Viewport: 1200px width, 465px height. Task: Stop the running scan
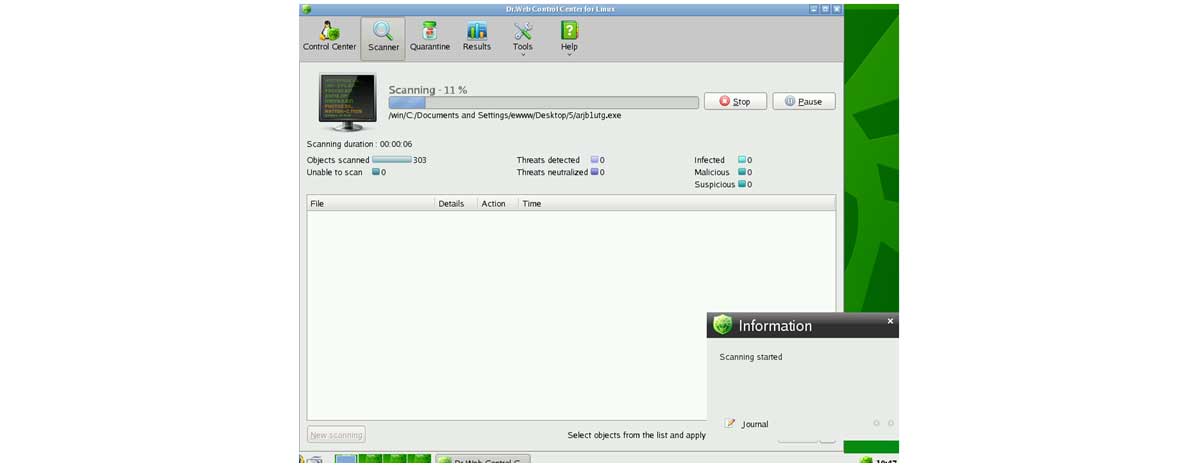(x=735, y=101)
